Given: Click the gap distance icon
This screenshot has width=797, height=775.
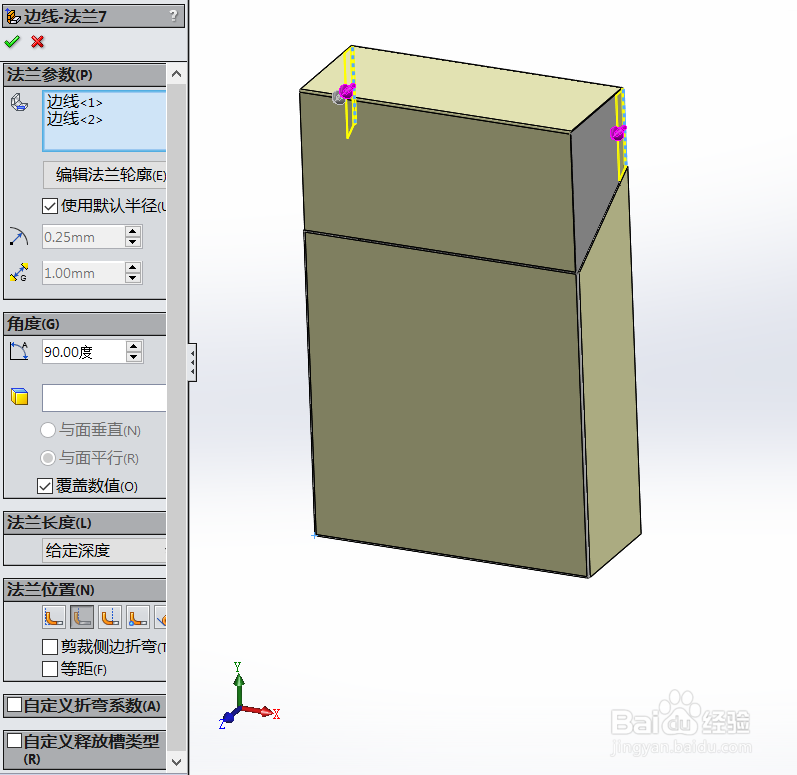Looking at the screenshot, I should 19,273.
